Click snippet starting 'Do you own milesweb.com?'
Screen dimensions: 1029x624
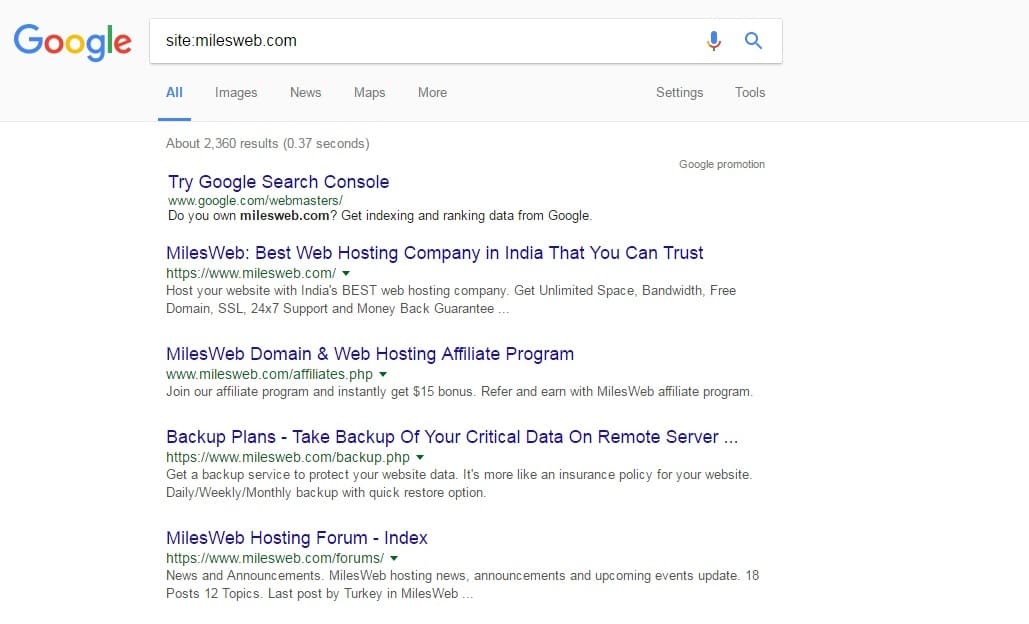click(380, 215)
